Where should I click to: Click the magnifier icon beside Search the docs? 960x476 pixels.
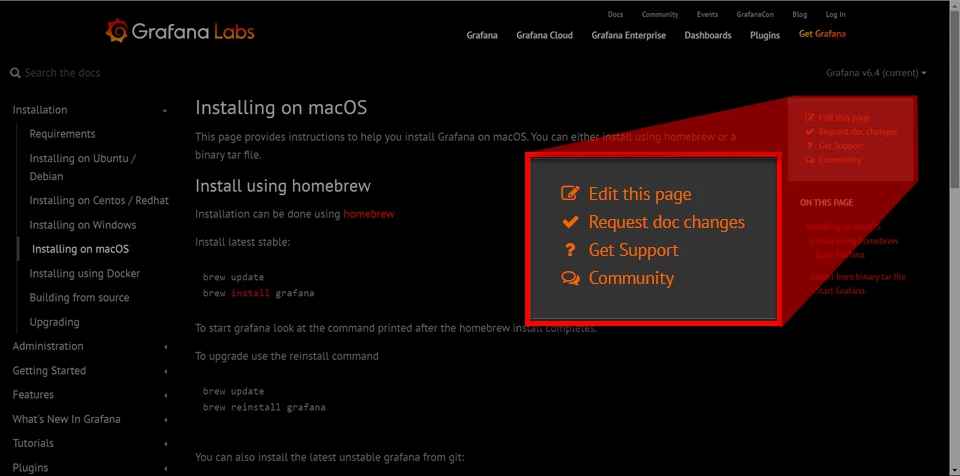tap(15, 73)
